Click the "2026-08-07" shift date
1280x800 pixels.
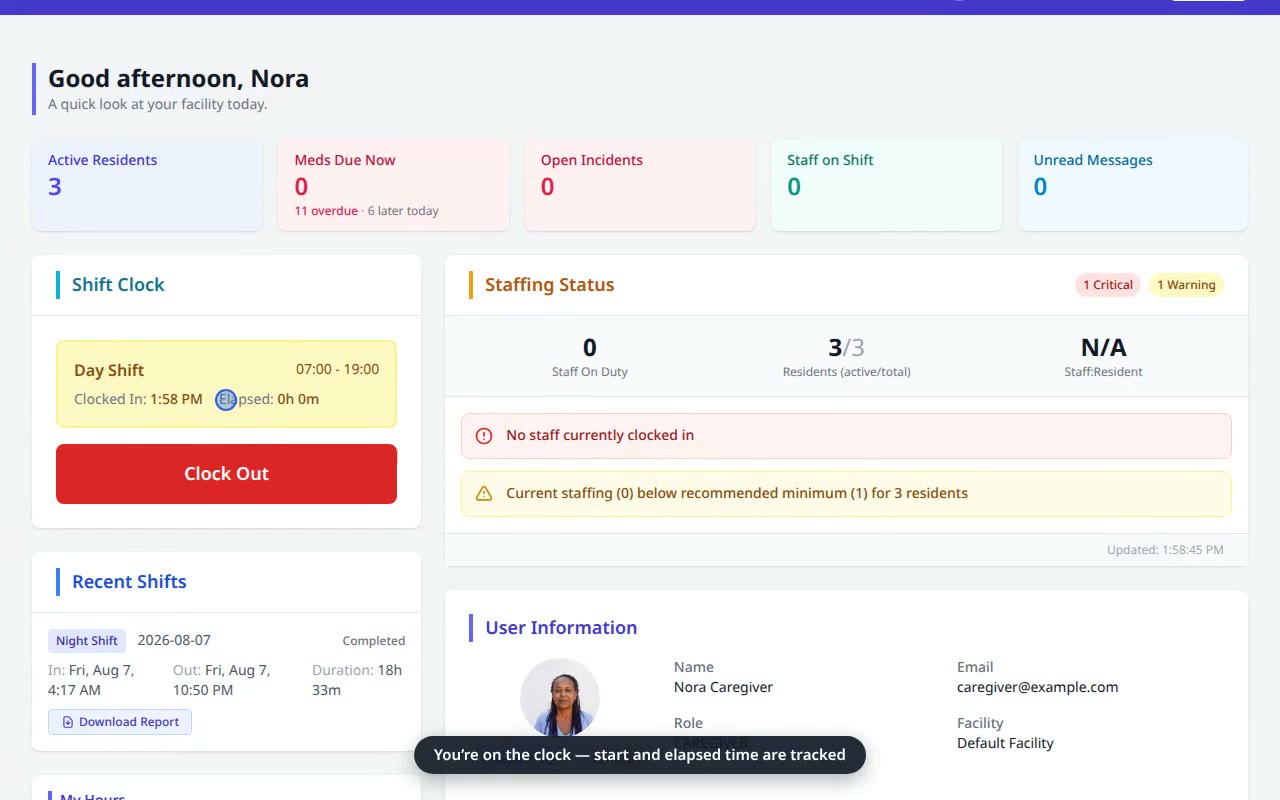tap(174, 640)
